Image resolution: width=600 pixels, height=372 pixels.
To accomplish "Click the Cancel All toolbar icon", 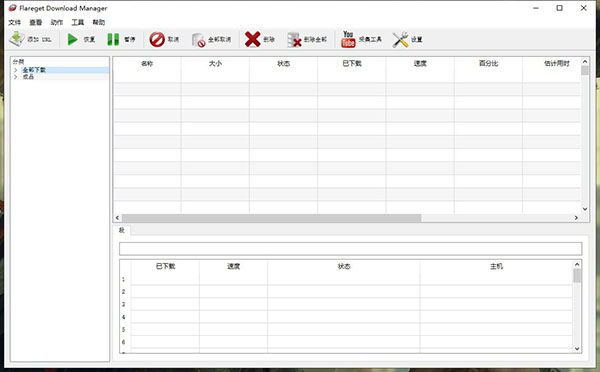I will tap(198, 39).
